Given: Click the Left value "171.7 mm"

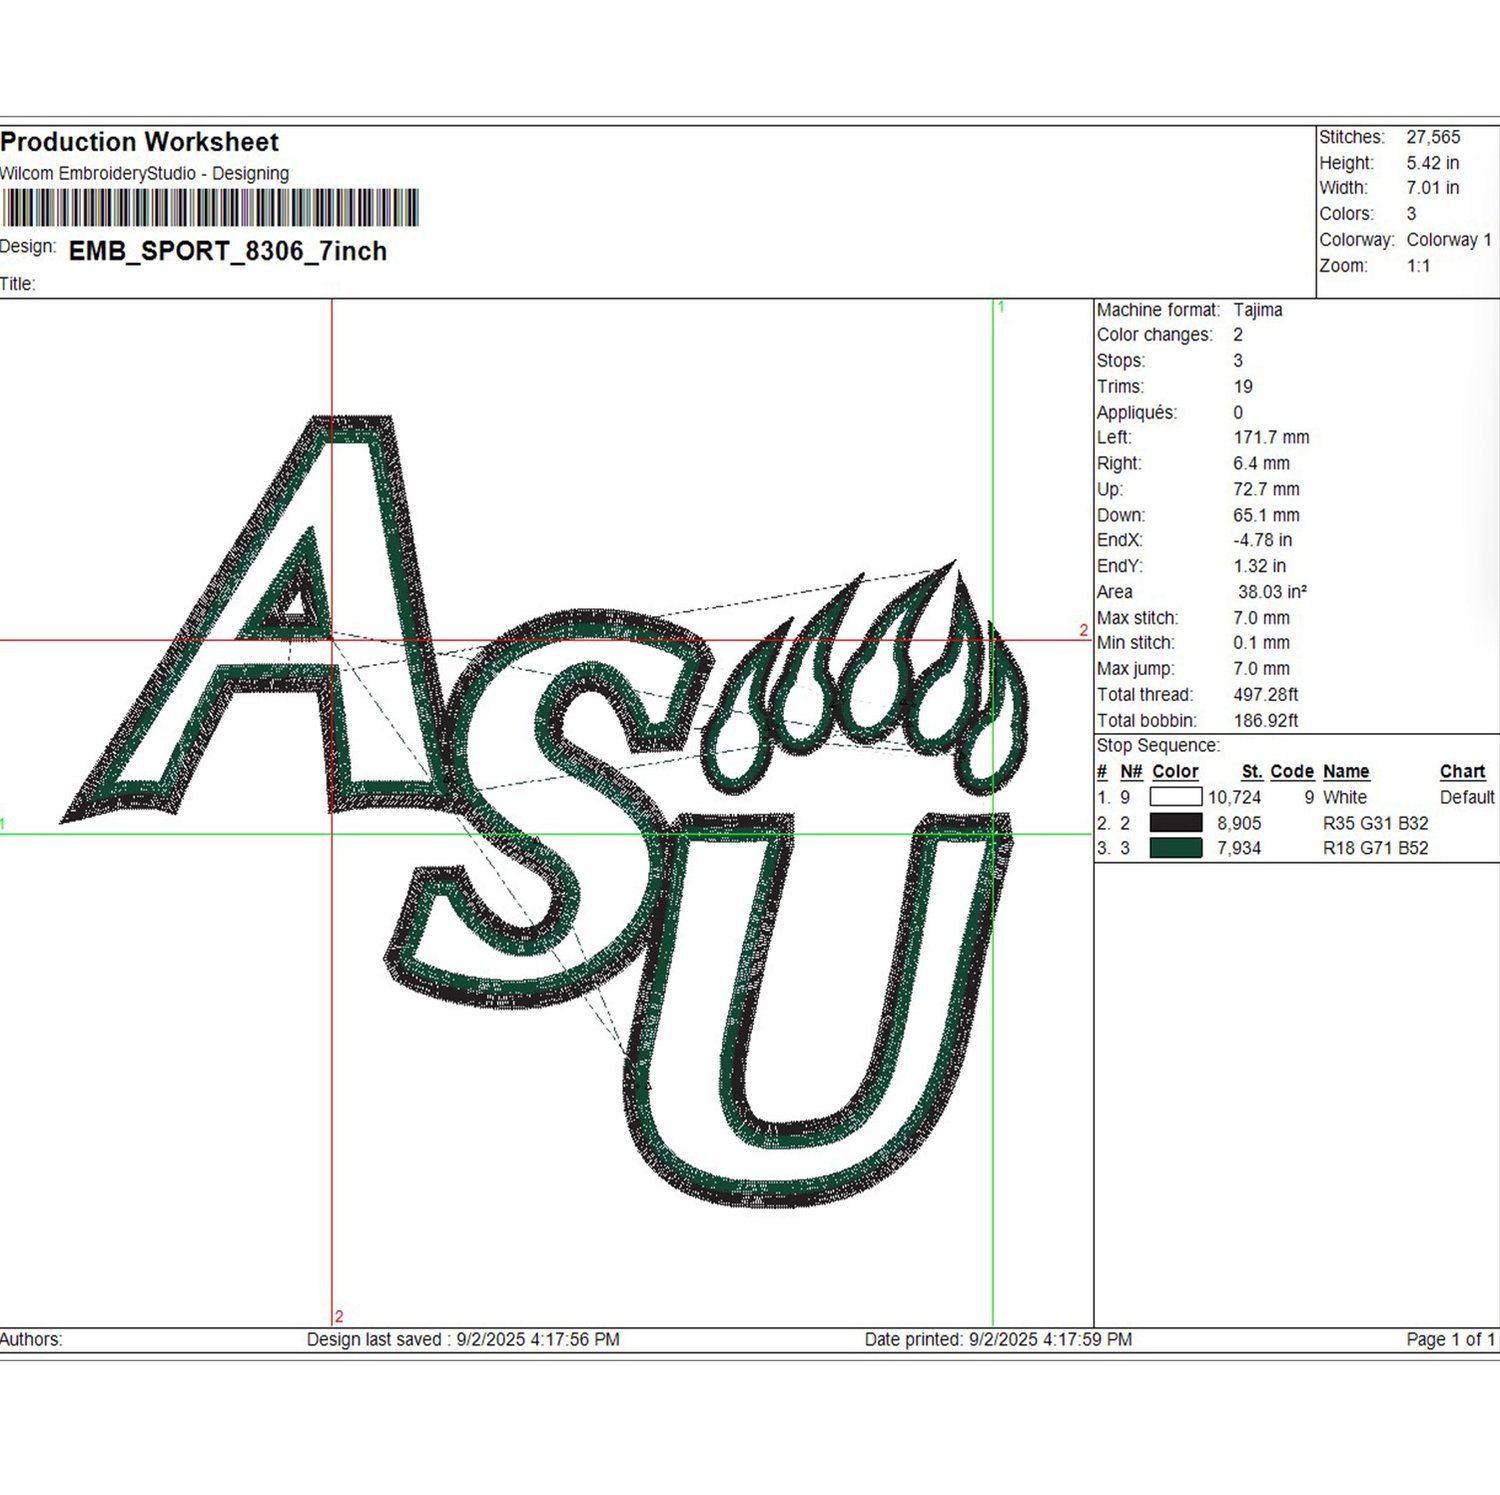Looking at the screenshot, I should [x=1271, y=437].
